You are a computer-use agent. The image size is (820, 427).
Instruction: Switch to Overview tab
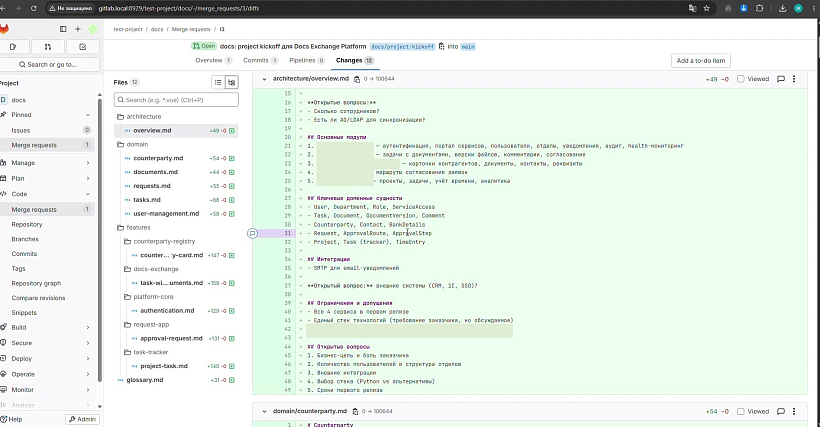(213, 61)
